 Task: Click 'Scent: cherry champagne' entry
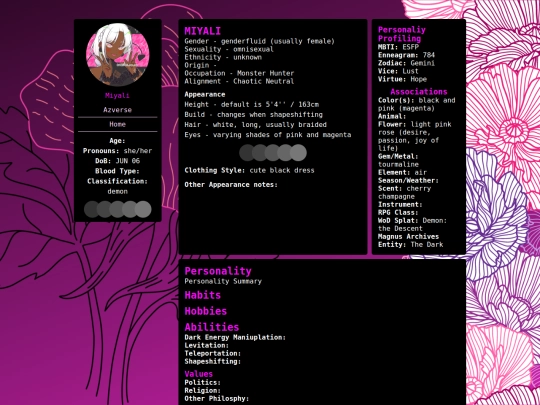tap(405, 193)
